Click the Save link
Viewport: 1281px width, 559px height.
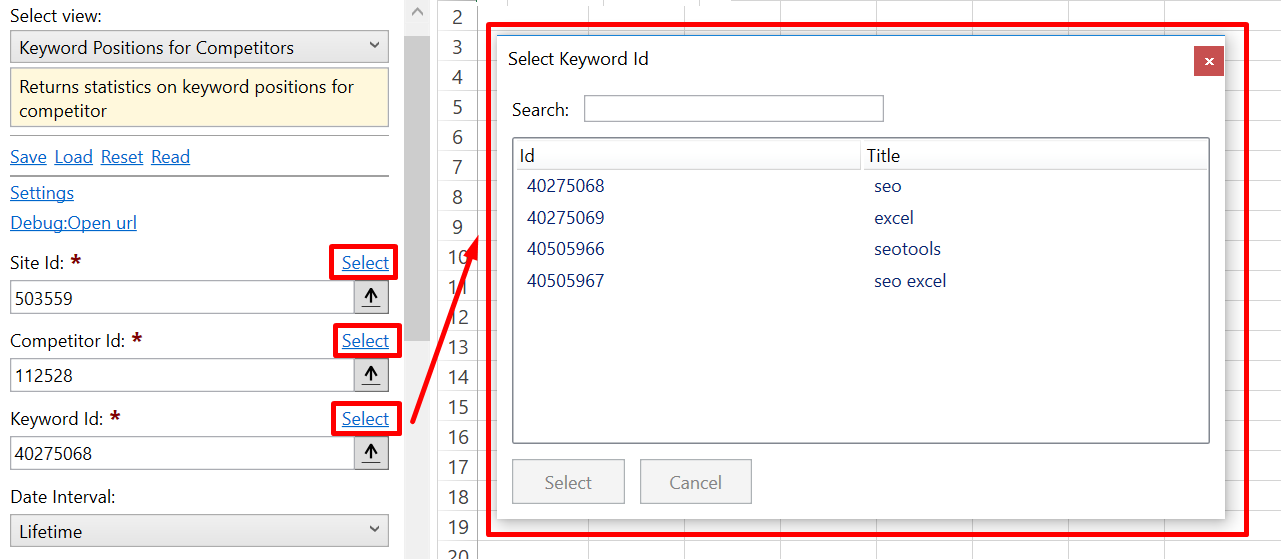(x=28, y=157)
